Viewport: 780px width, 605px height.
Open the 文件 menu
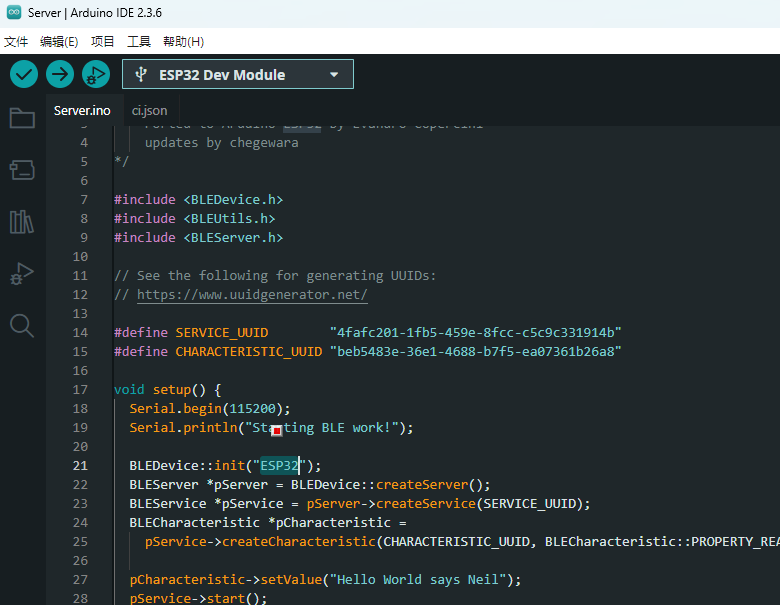click(16, 42)
